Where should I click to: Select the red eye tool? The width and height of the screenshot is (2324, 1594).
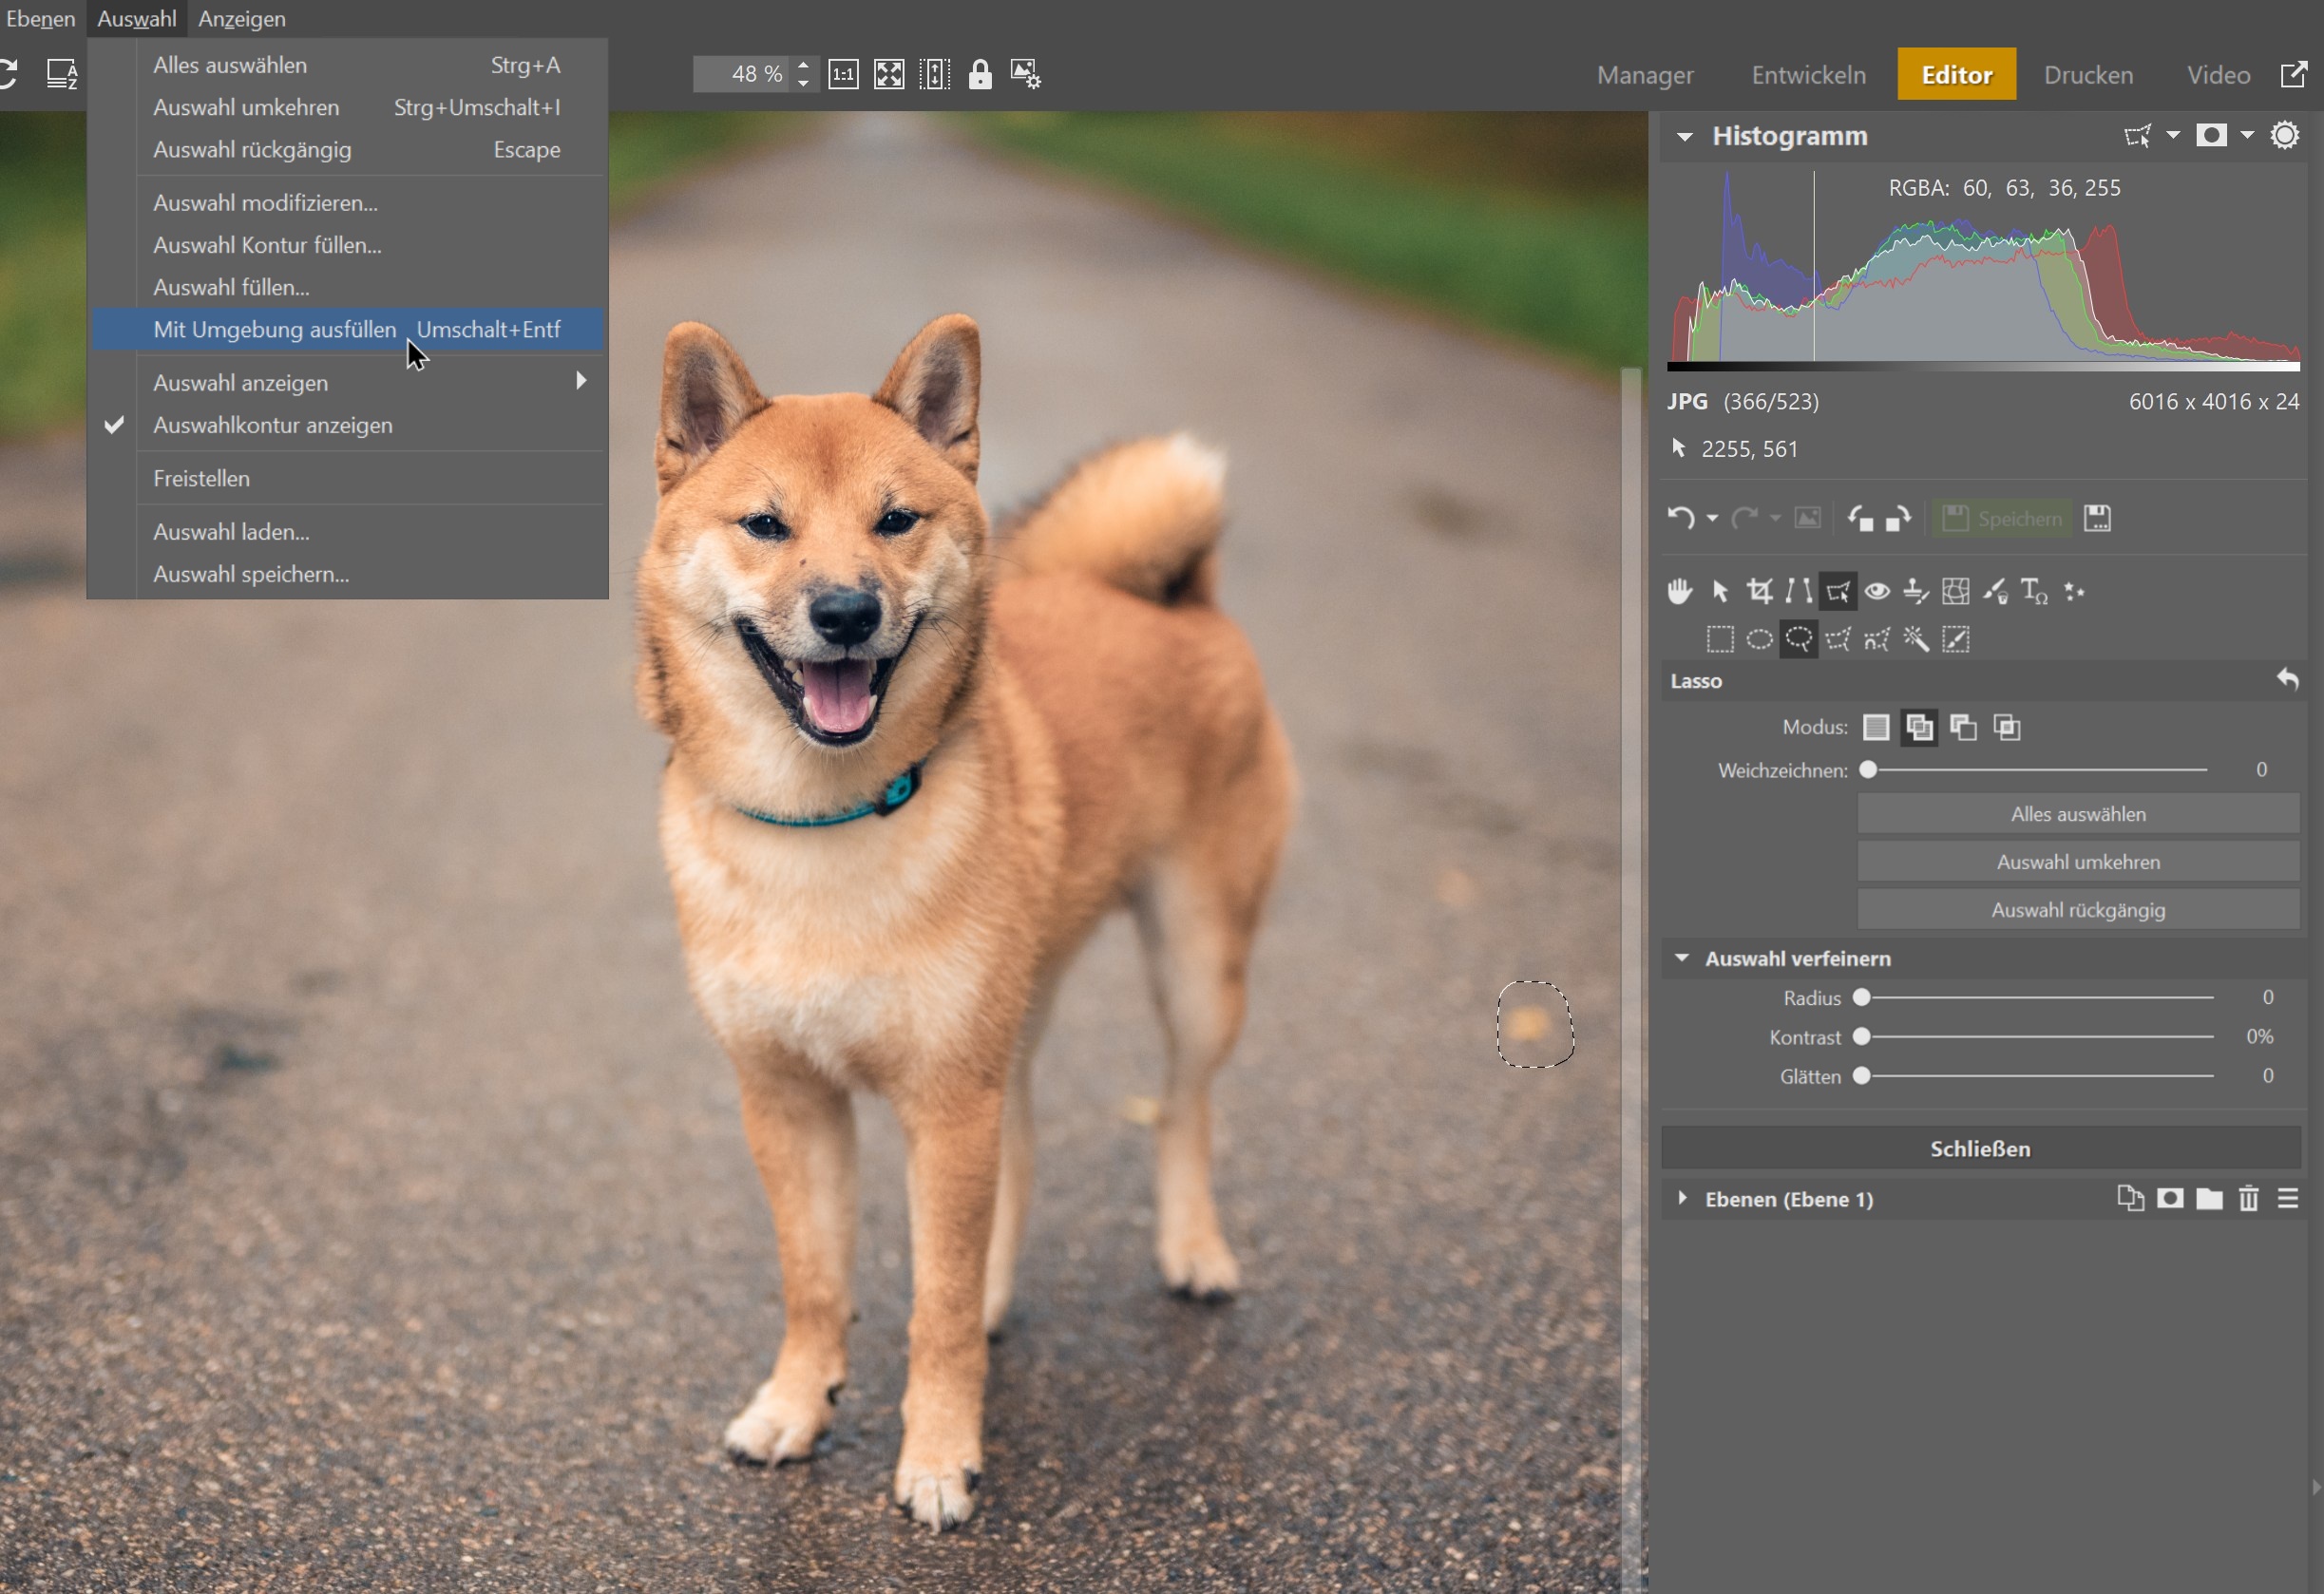[x=1877, y=591]
